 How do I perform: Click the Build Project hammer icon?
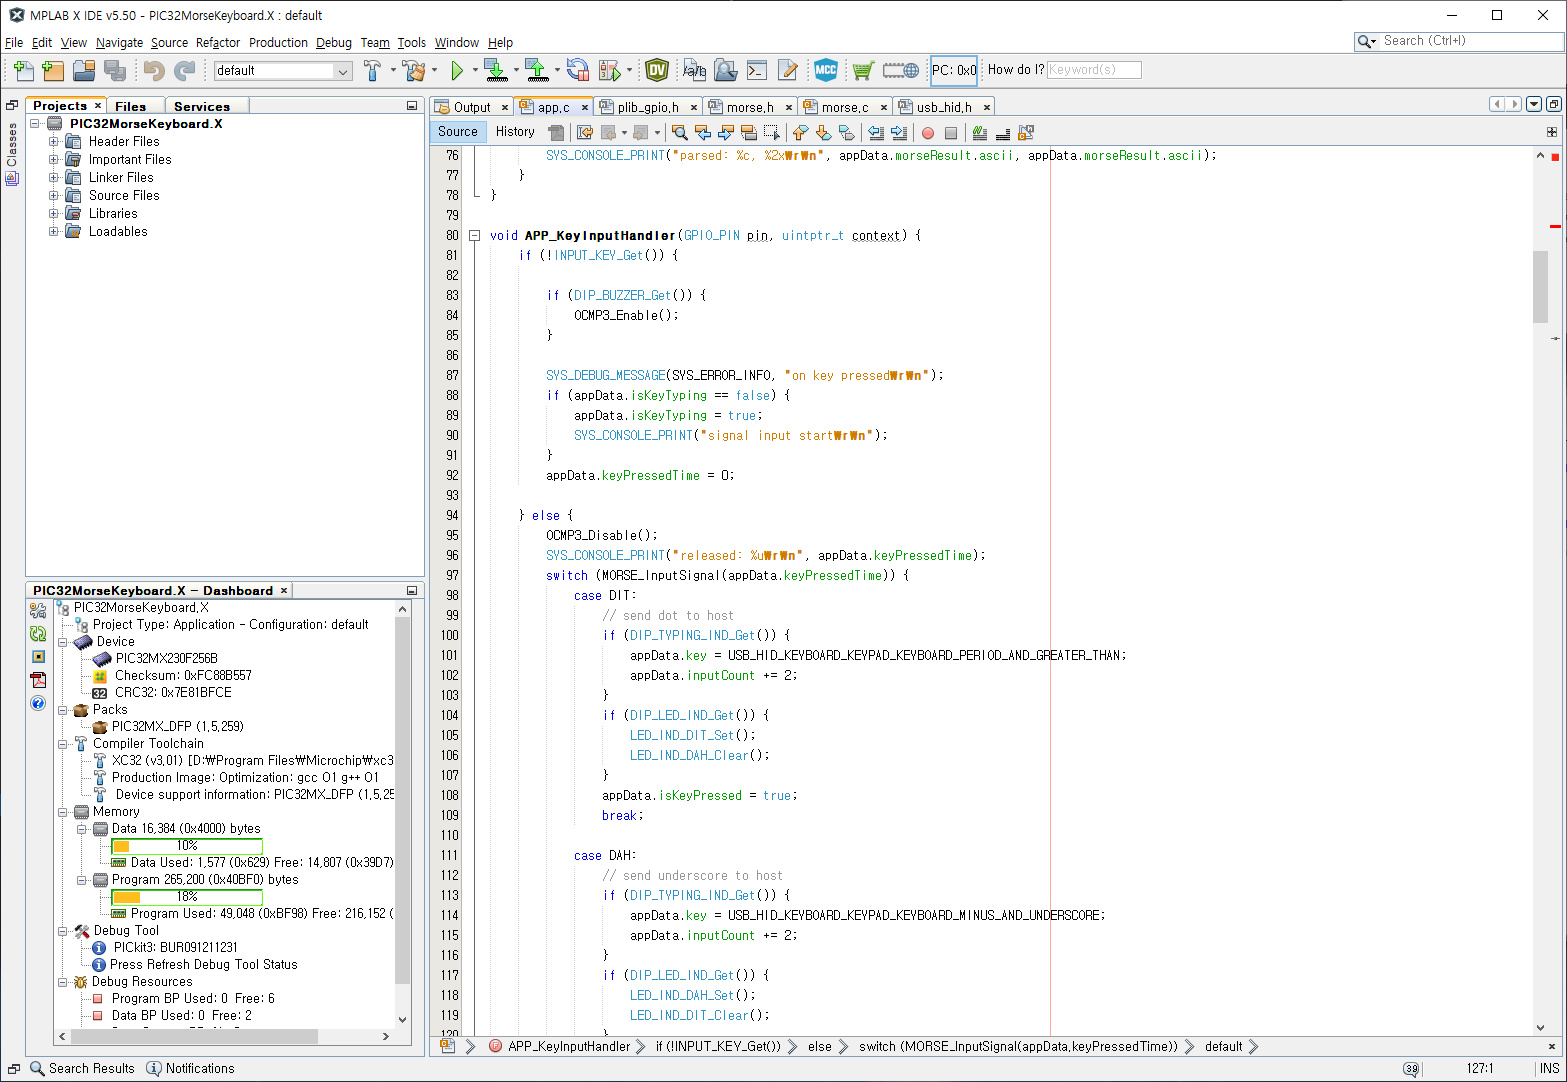[372, 70]
